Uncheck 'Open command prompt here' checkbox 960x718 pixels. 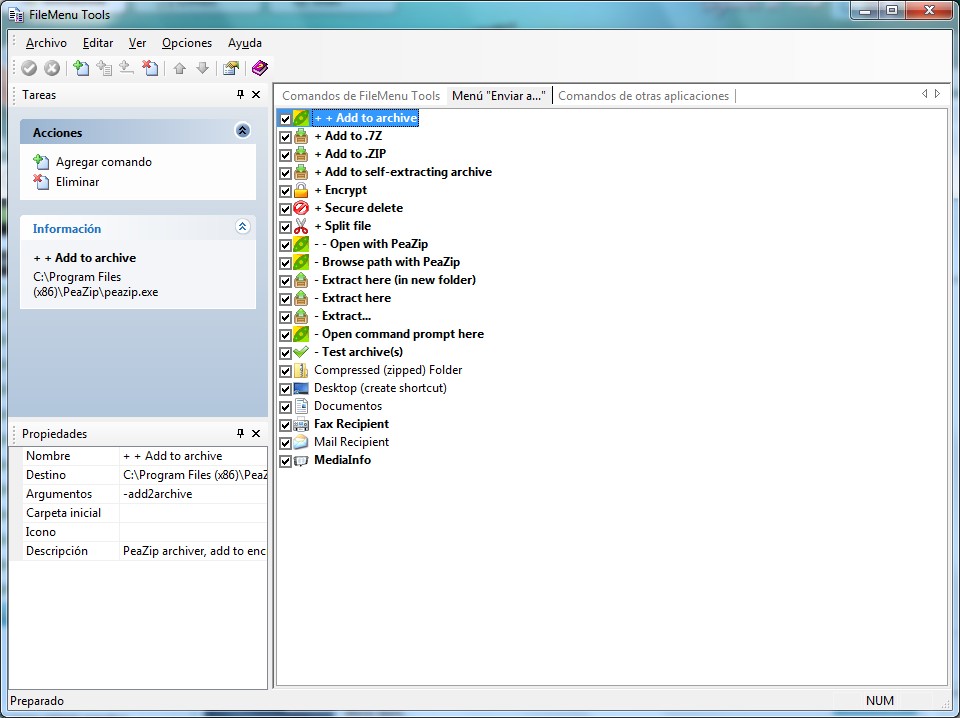(285, 335)
